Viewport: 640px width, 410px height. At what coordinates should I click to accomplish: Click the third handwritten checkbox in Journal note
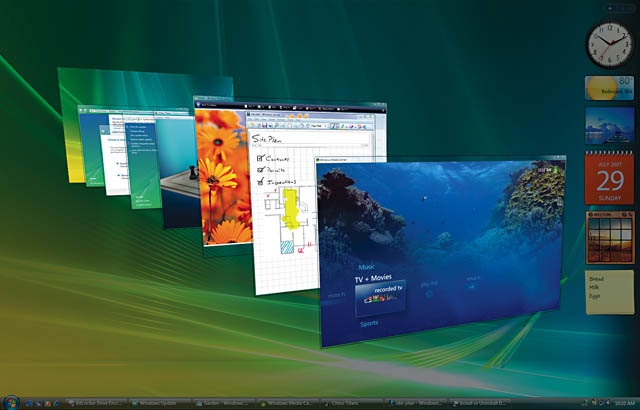point(261,182)
